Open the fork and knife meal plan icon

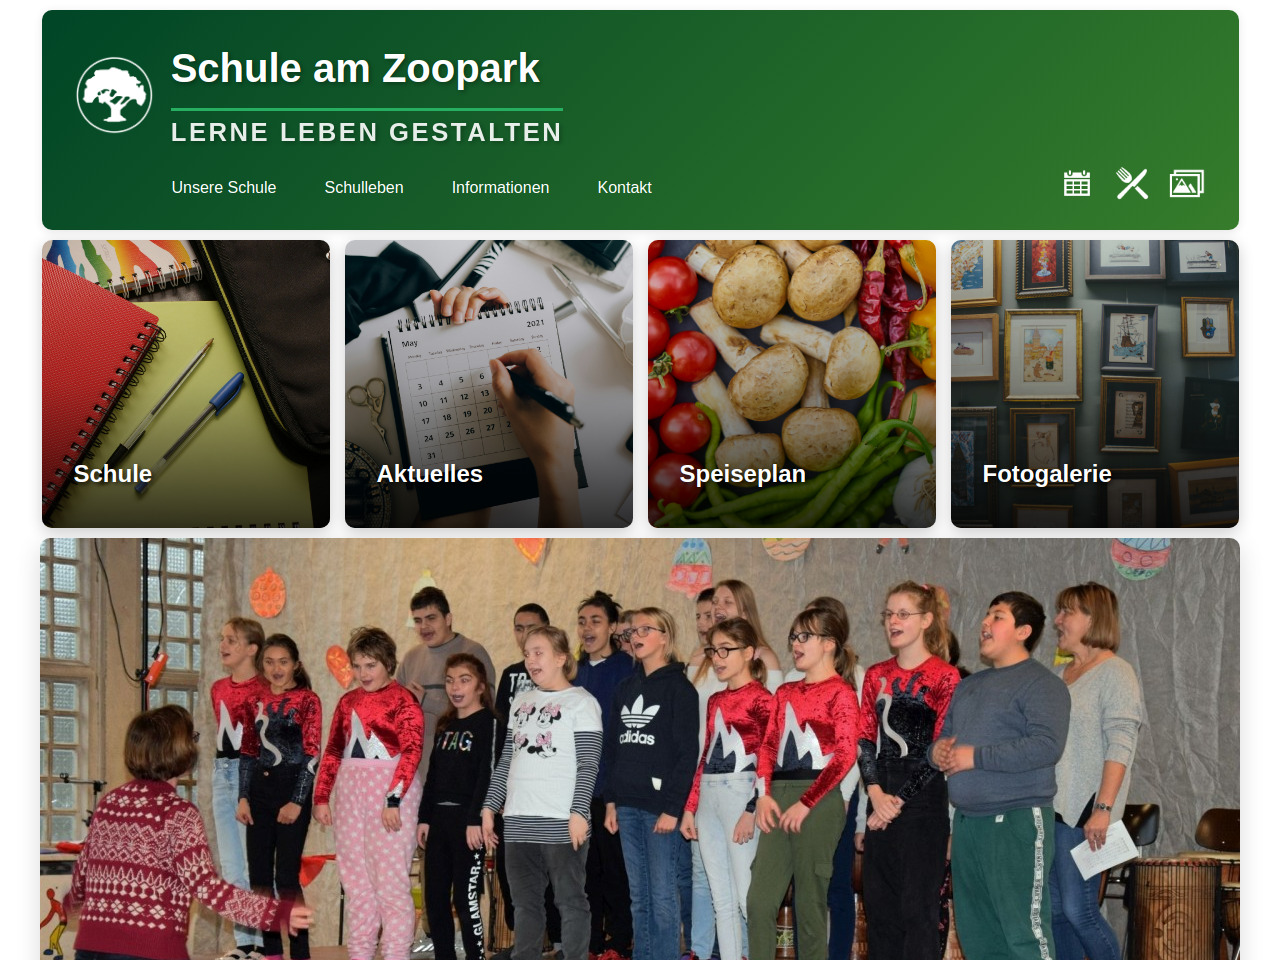coord(1132,184)
